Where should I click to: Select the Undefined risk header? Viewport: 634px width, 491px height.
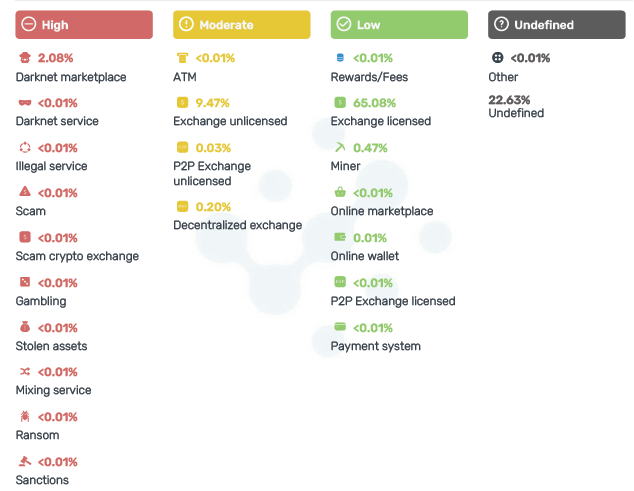pos(557,25)
